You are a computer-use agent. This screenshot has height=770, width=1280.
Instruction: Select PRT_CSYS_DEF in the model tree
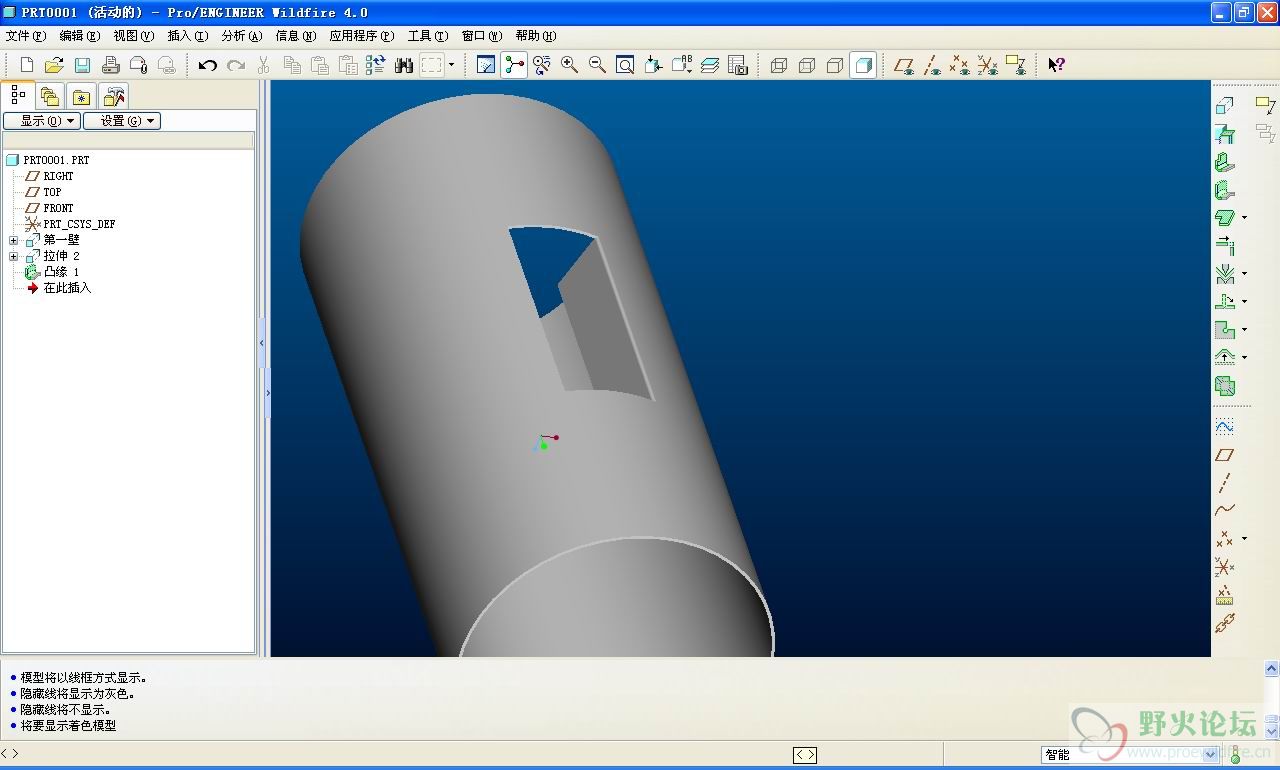click(x=70, y=224)
